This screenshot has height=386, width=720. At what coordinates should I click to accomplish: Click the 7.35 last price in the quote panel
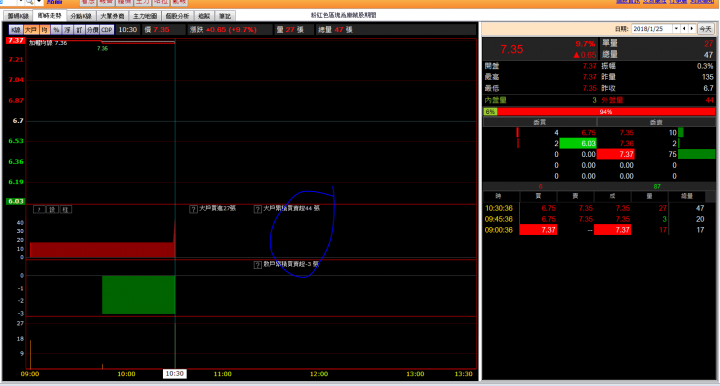[512, 49]
